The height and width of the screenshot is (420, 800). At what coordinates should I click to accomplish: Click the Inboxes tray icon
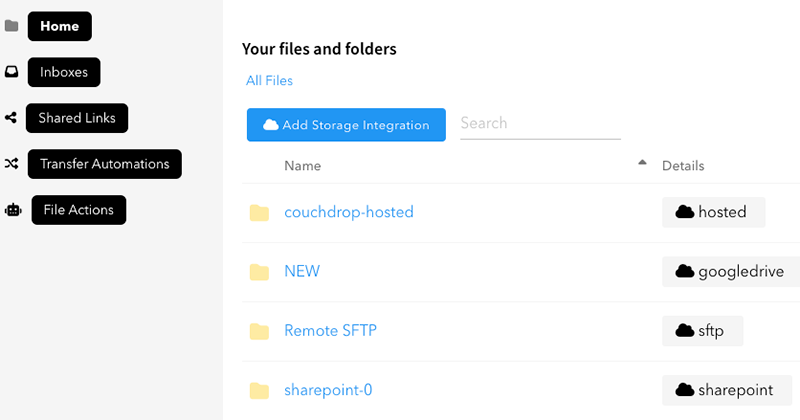click(12, 72)
